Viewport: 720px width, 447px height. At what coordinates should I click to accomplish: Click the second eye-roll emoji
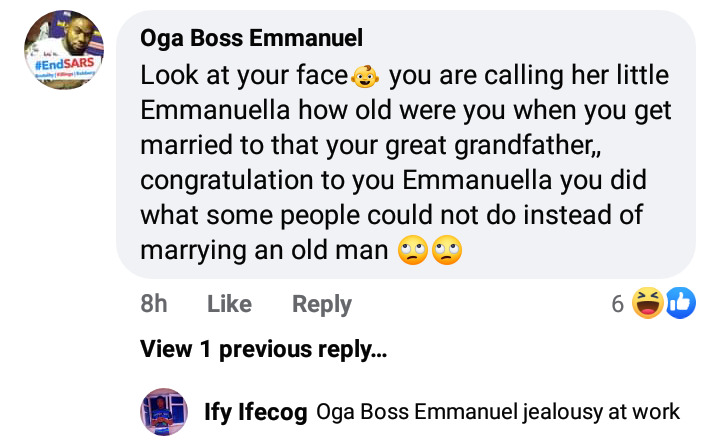tap(446, 249)
